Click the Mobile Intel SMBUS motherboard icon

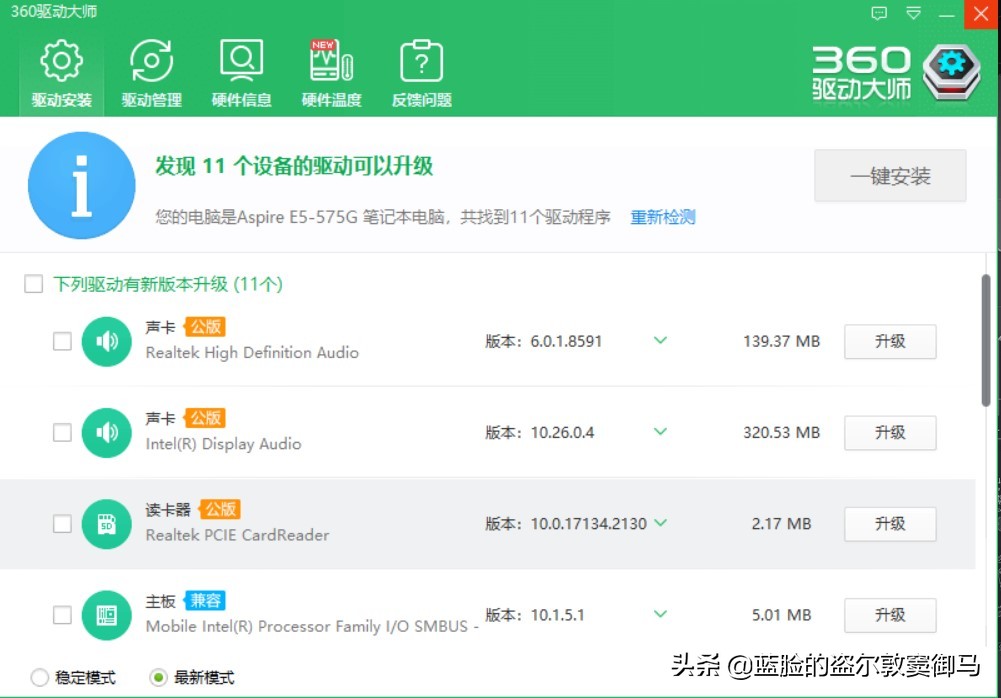click(106, 614)
